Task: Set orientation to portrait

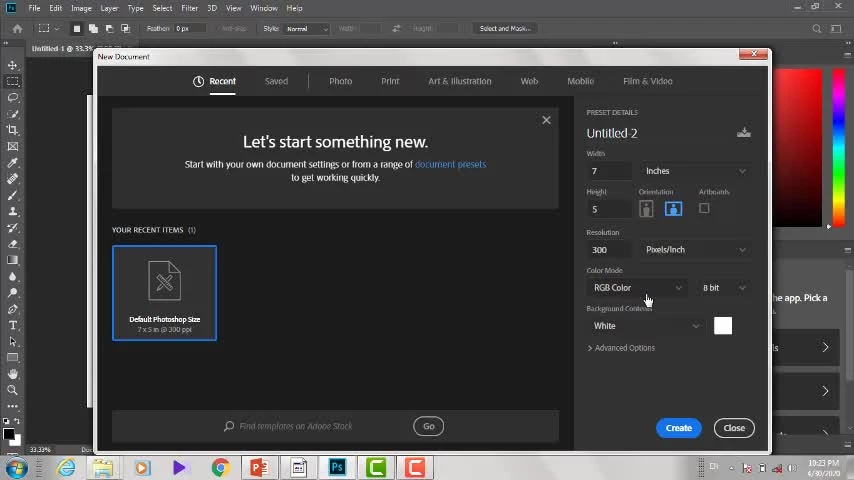Action: pyautogui.click(x=646, y=209)
